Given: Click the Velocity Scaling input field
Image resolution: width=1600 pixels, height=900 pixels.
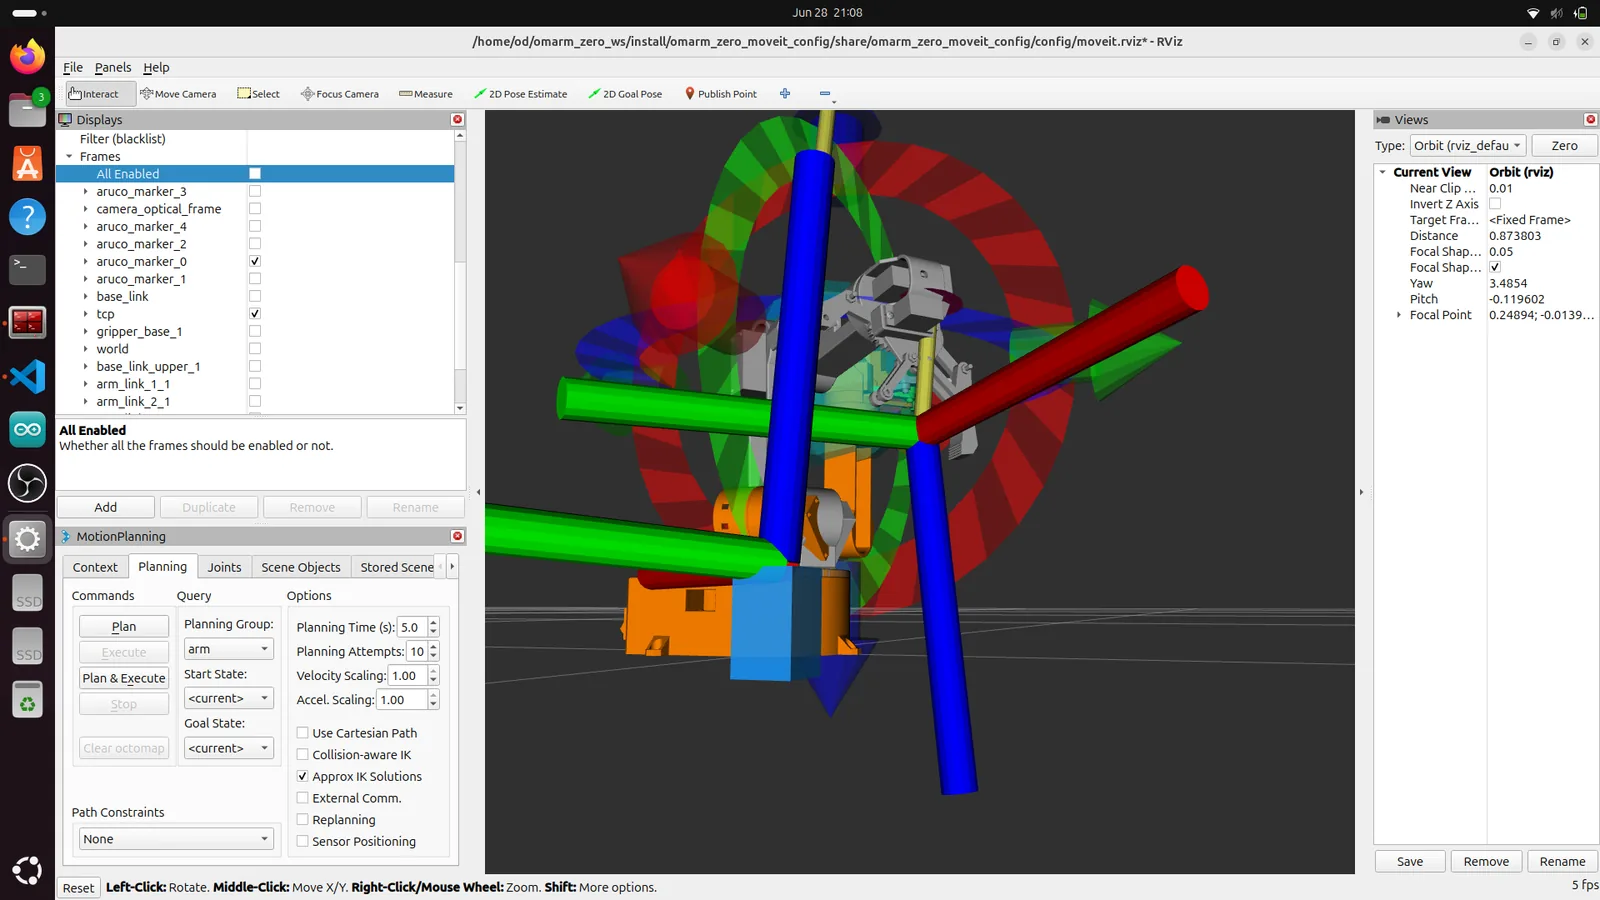Looking at the screenshot, I should pos(408,675).
